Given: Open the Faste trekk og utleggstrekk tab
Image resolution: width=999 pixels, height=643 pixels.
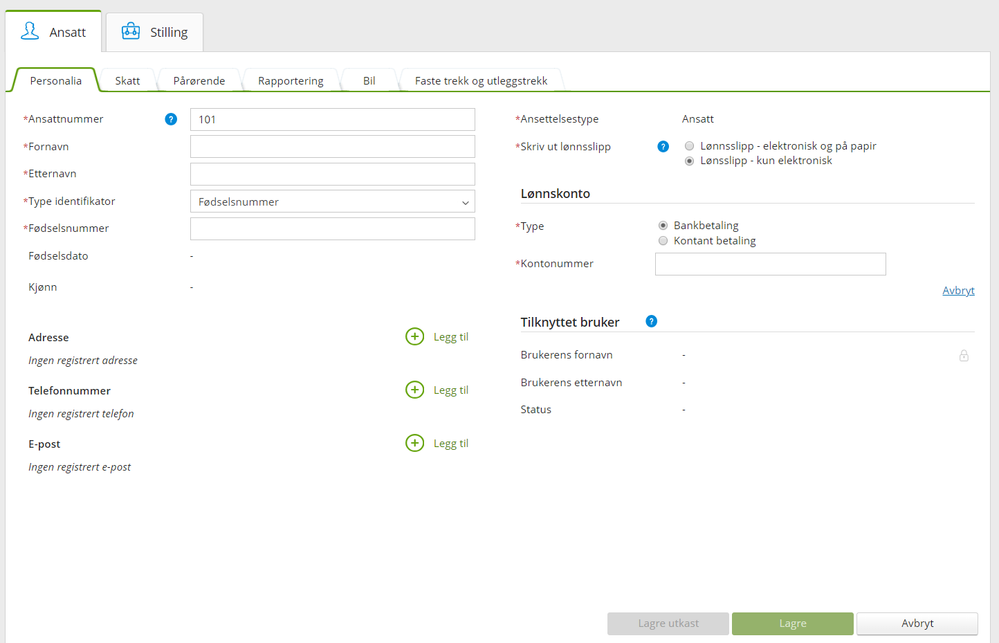Looking at the screenshot, I should [481, 81].
